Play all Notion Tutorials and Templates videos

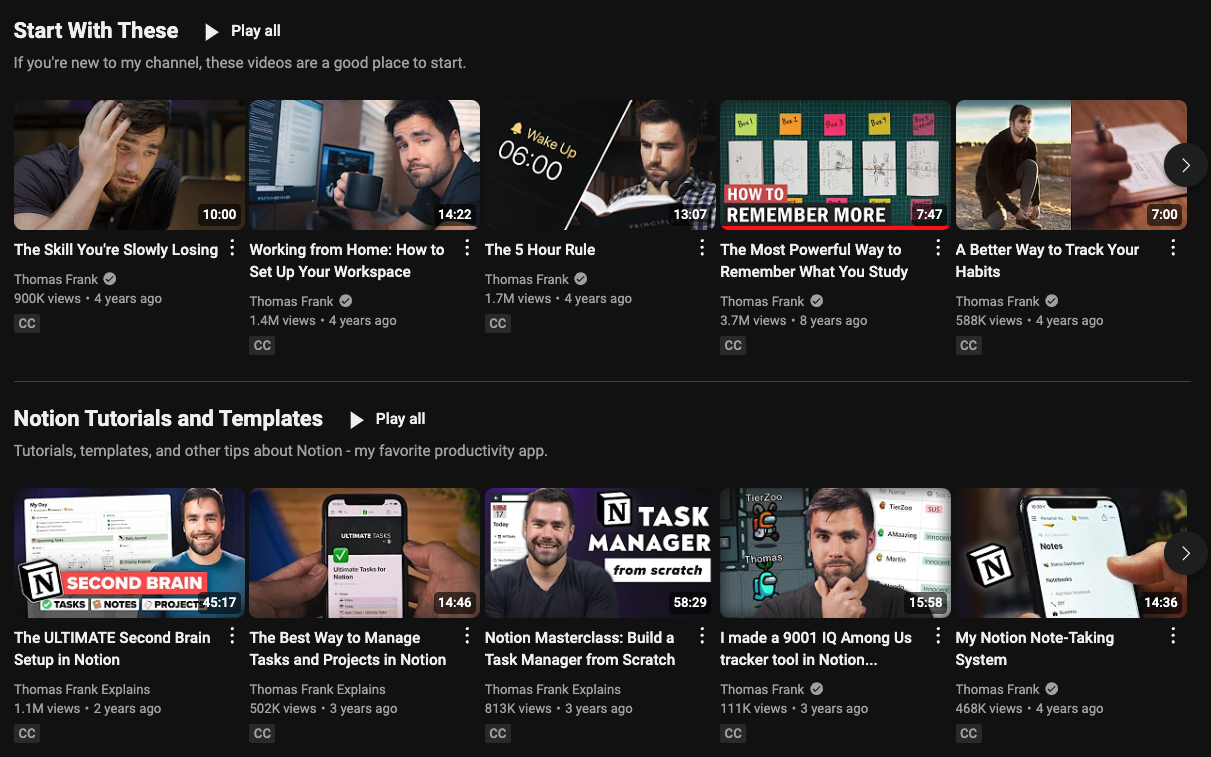(387, 419)
